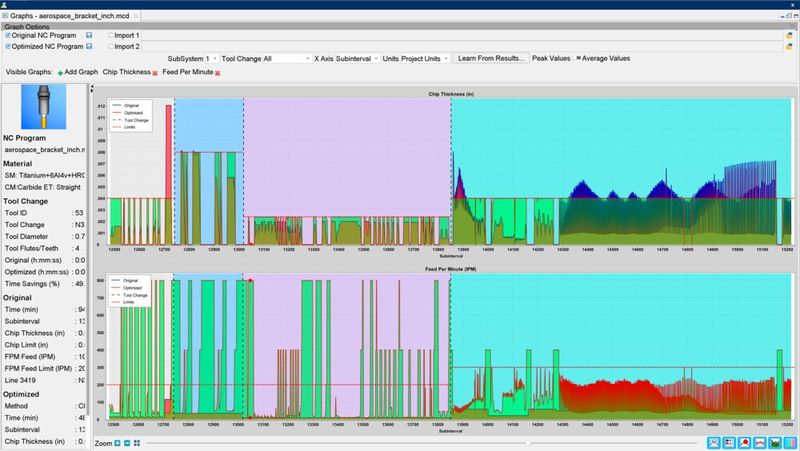Browse file icon for Import 2 row
The height and width of the screenshot is (451, 800).
pos(789,46)
